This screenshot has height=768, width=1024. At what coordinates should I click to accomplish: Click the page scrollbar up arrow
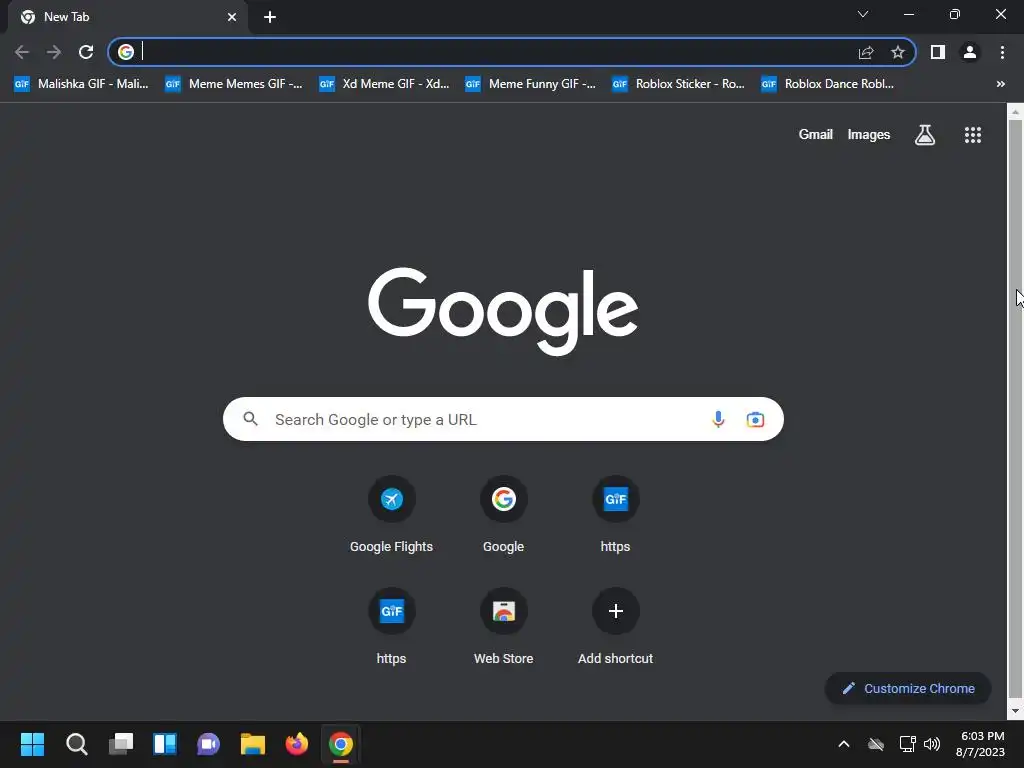pyautogui.click(x=1015, y=112)
